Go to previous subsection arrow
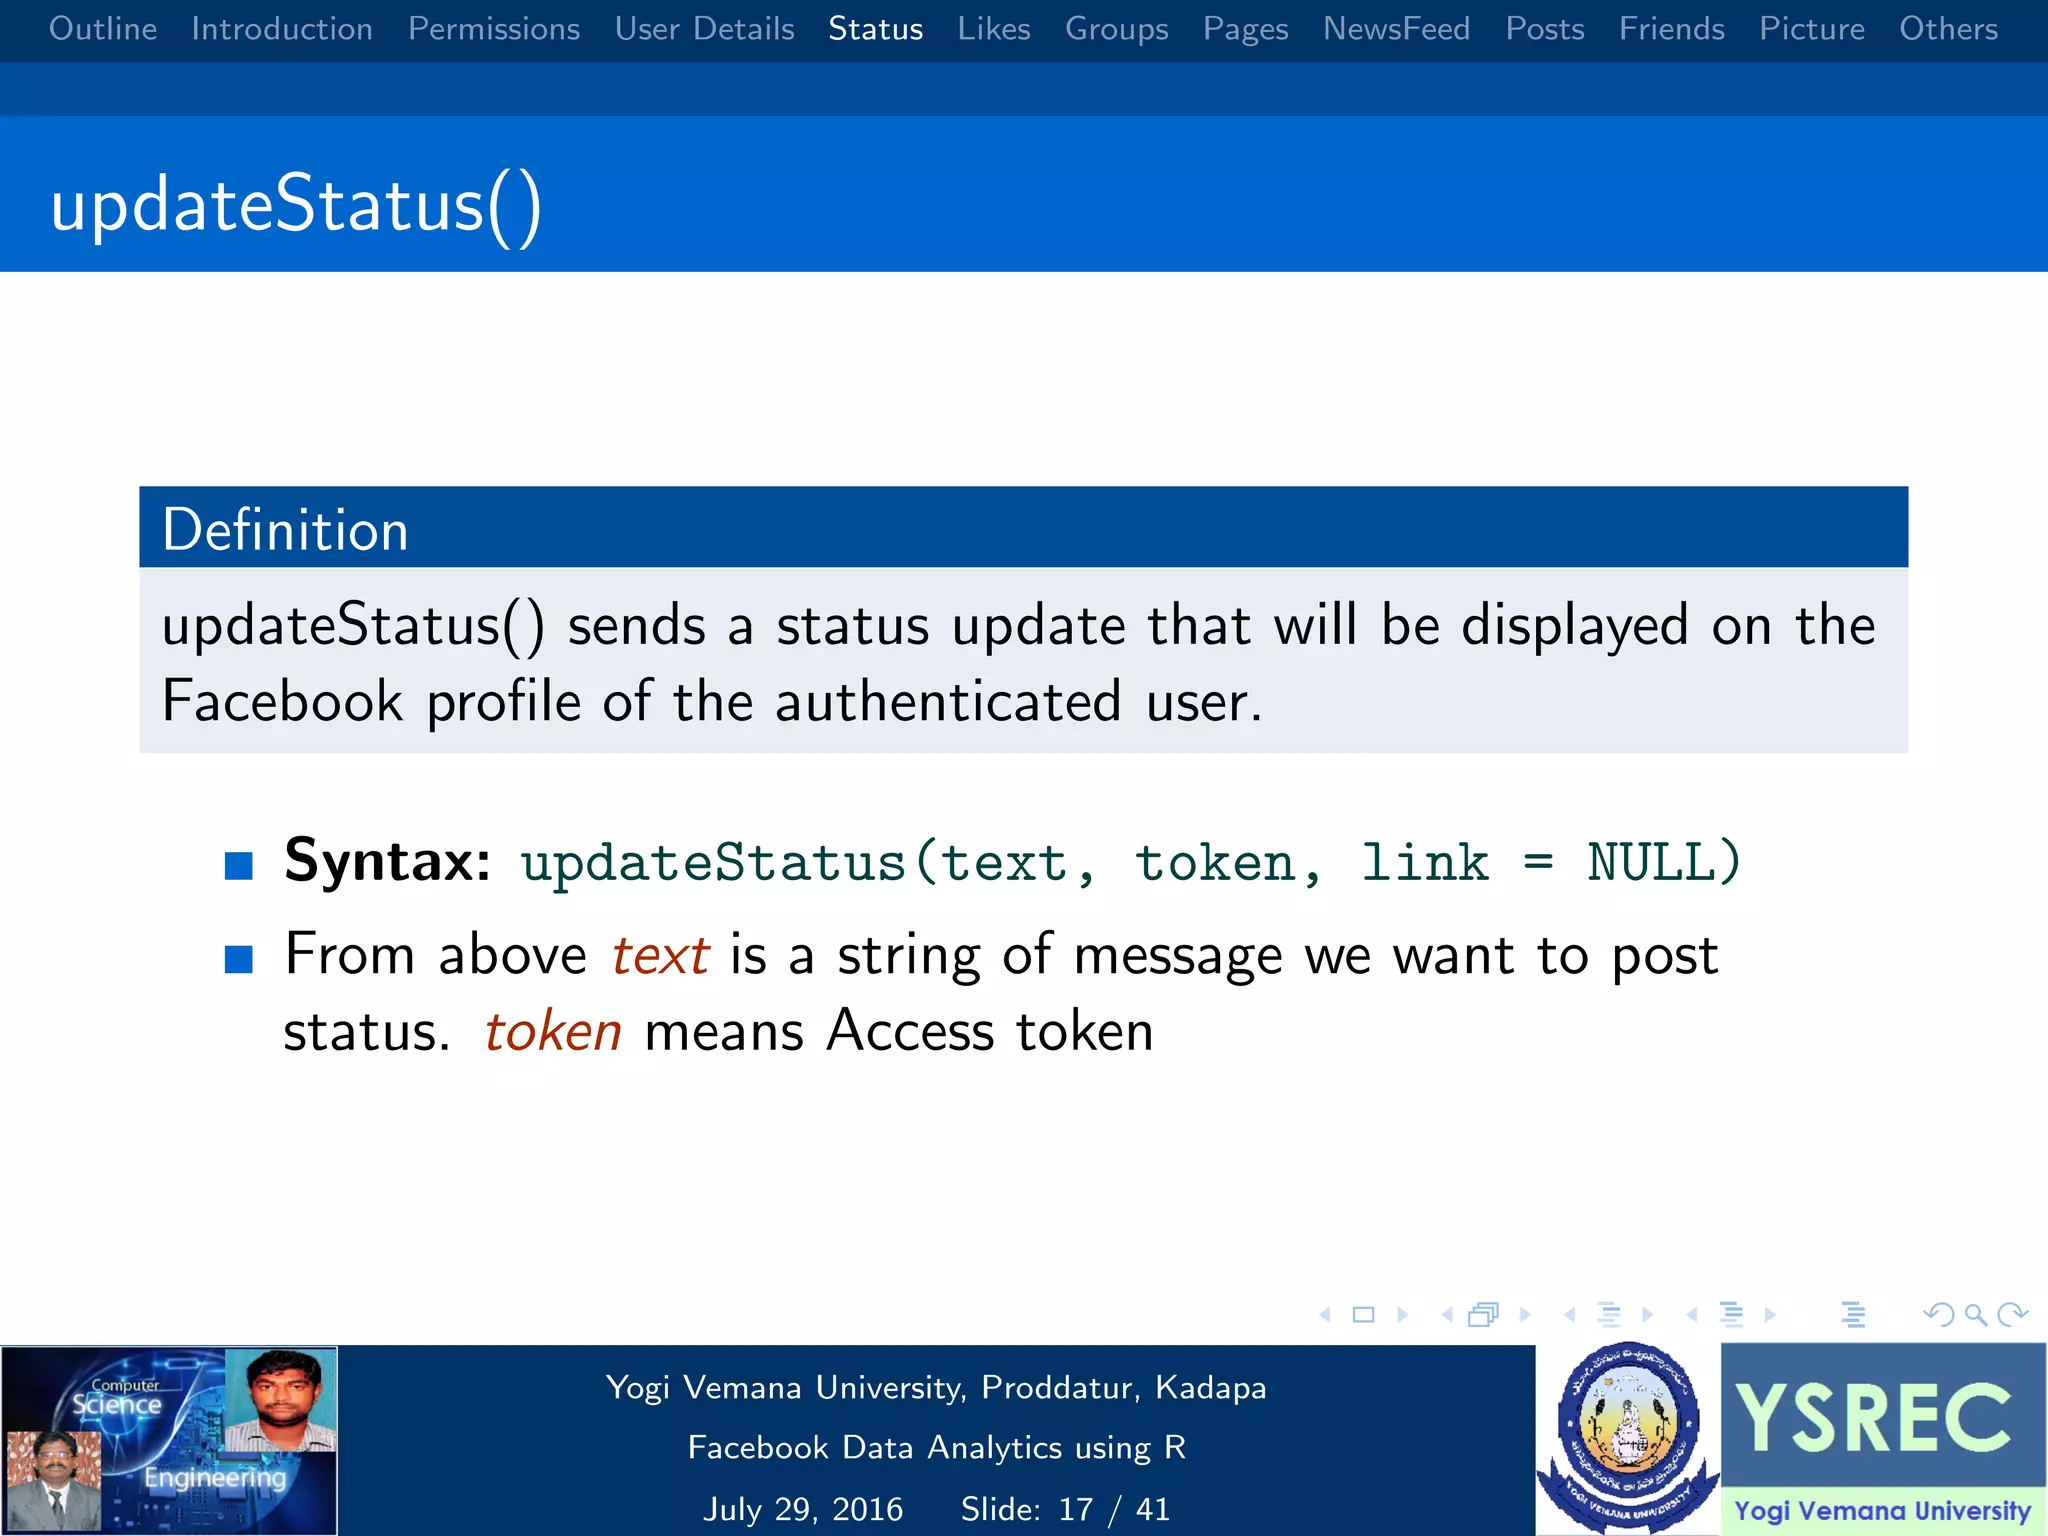 tap(1570, 1315)
